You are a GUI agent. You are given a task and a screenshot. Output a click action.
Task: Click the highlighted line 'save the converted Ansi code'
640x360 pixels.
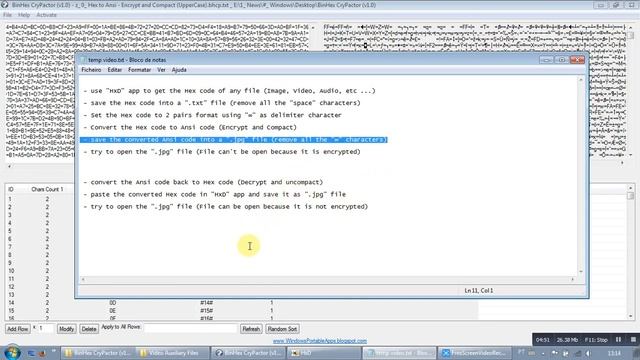pos(234,140)
